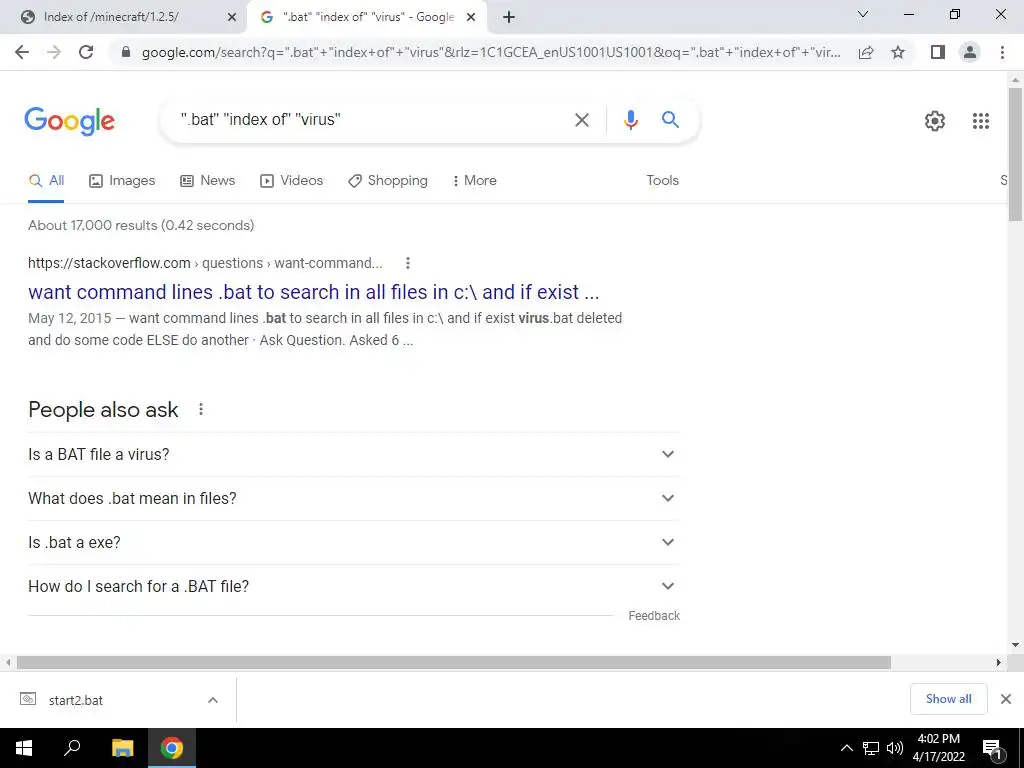Click the voice search microphone icon

(630, 120)
